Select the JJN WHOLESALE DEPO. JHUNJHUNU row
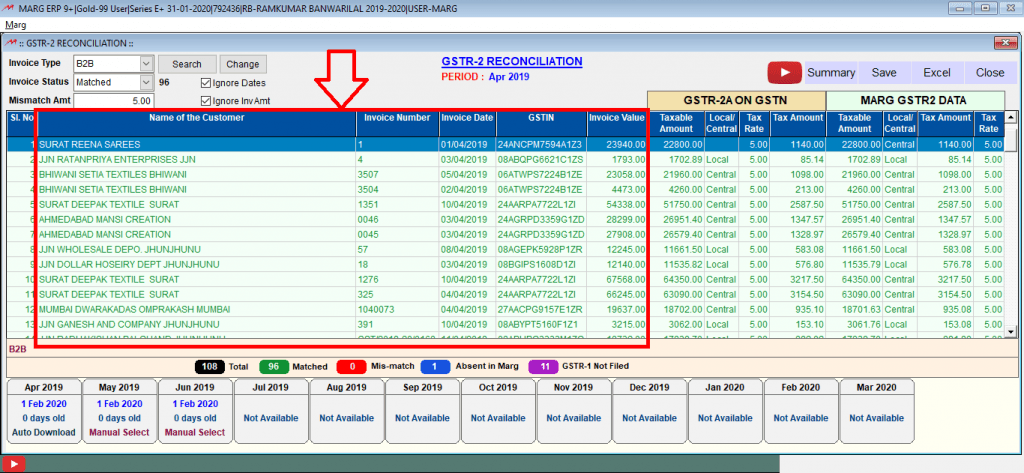1024x473 pixels. tap(505, 250)
